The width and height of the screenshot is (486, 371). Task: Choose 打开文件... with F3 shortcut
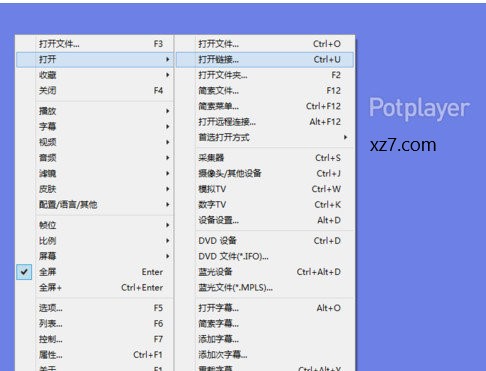pos(95,44)
